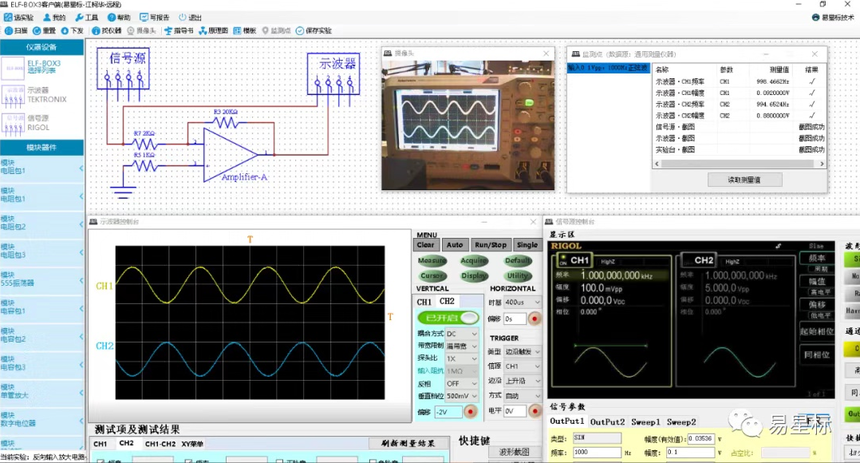Open the 垂直档位 500mV dropdown

pos(463,396)
